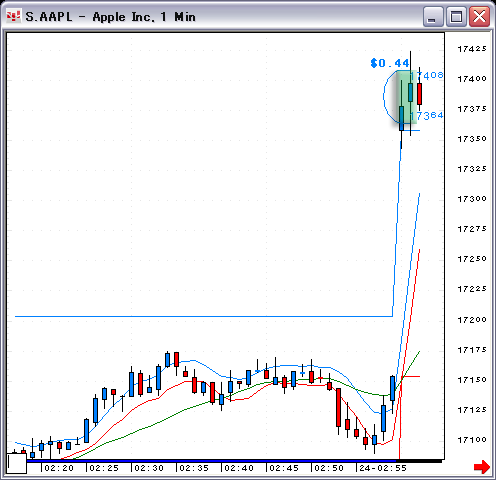Click the 17425 price scale value

[x=472, y=49]
